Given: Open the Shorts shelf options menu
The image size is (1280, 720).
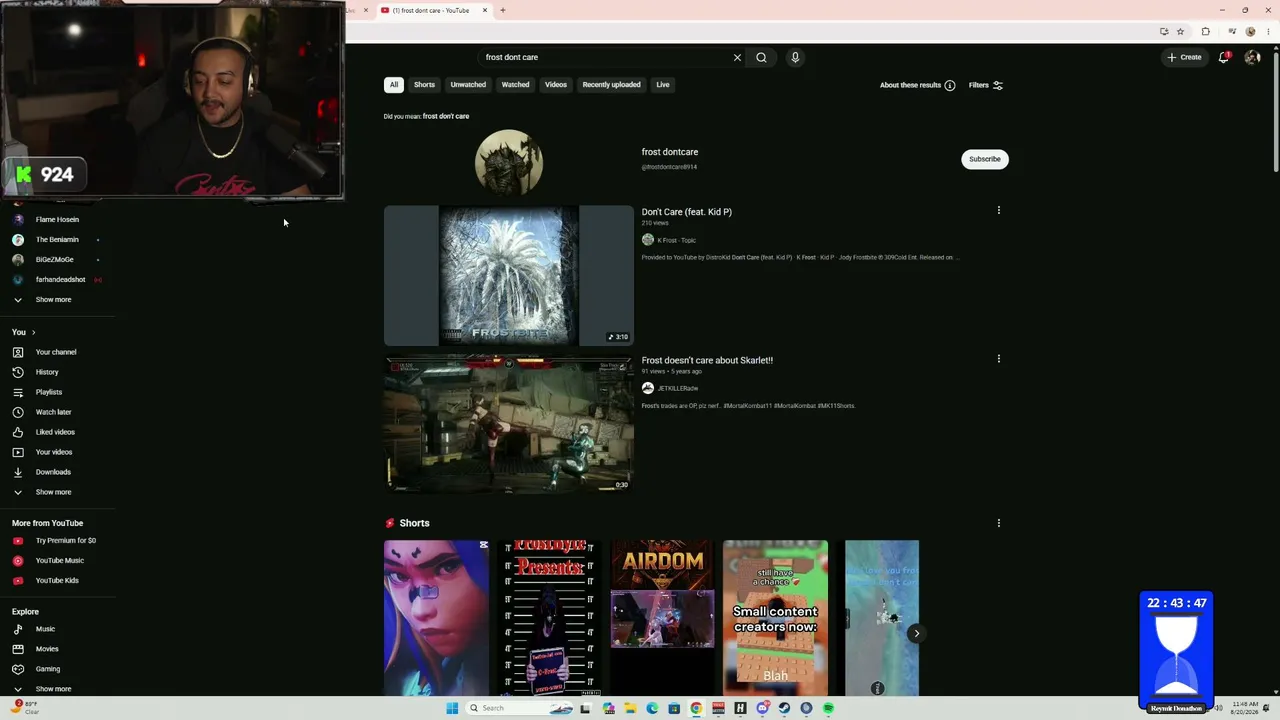Looking at the screenshot, I should (998, 522).
